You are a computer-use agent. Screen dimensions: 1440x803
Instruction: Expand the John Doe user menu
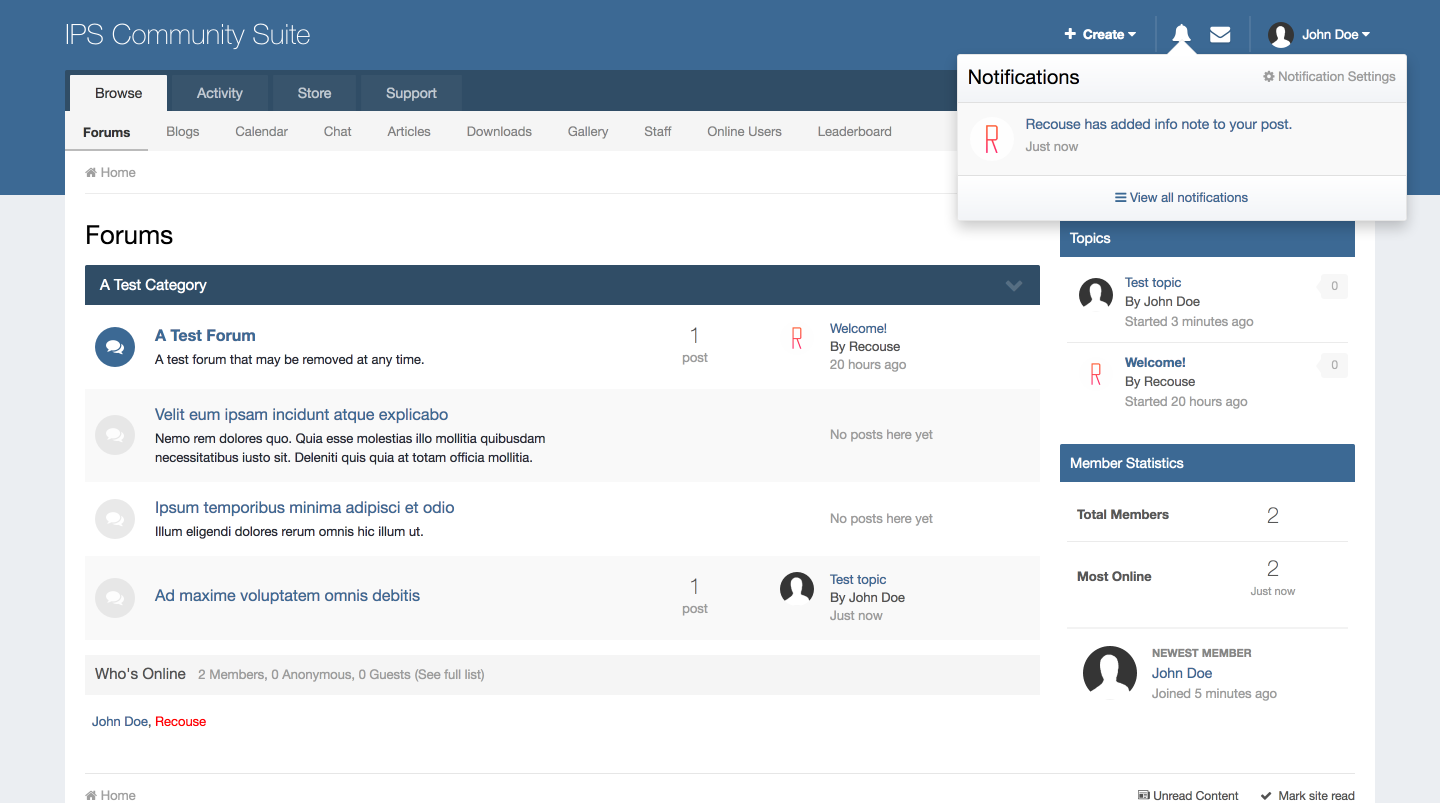pyautogui.click(x=1319, y=35)
